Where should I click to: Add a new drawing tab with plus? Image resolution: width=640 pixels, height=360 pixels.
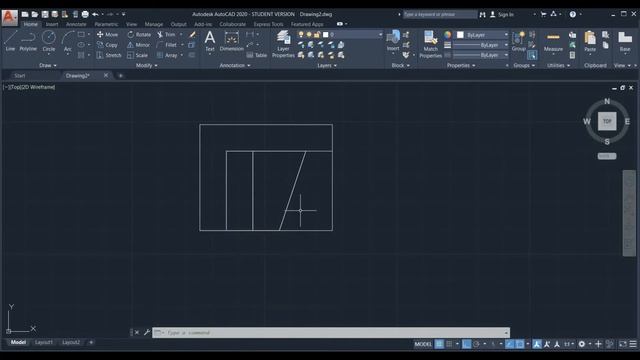[x=120, y=76]
